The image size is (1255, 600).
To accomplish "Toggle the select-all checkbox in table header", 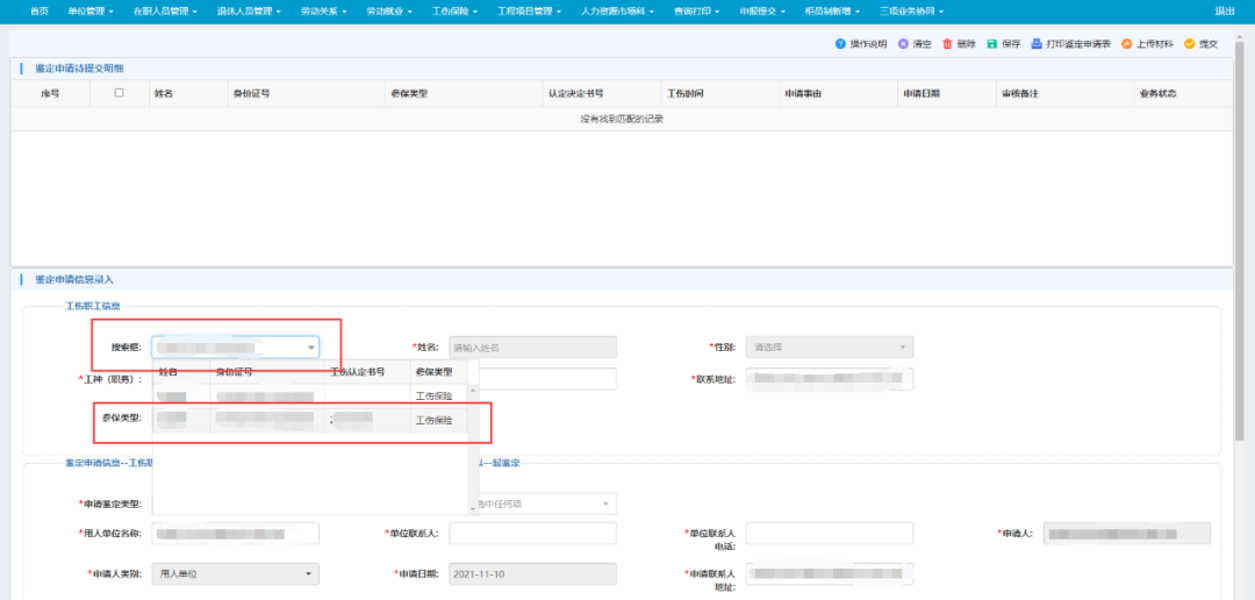I will 119,93.
